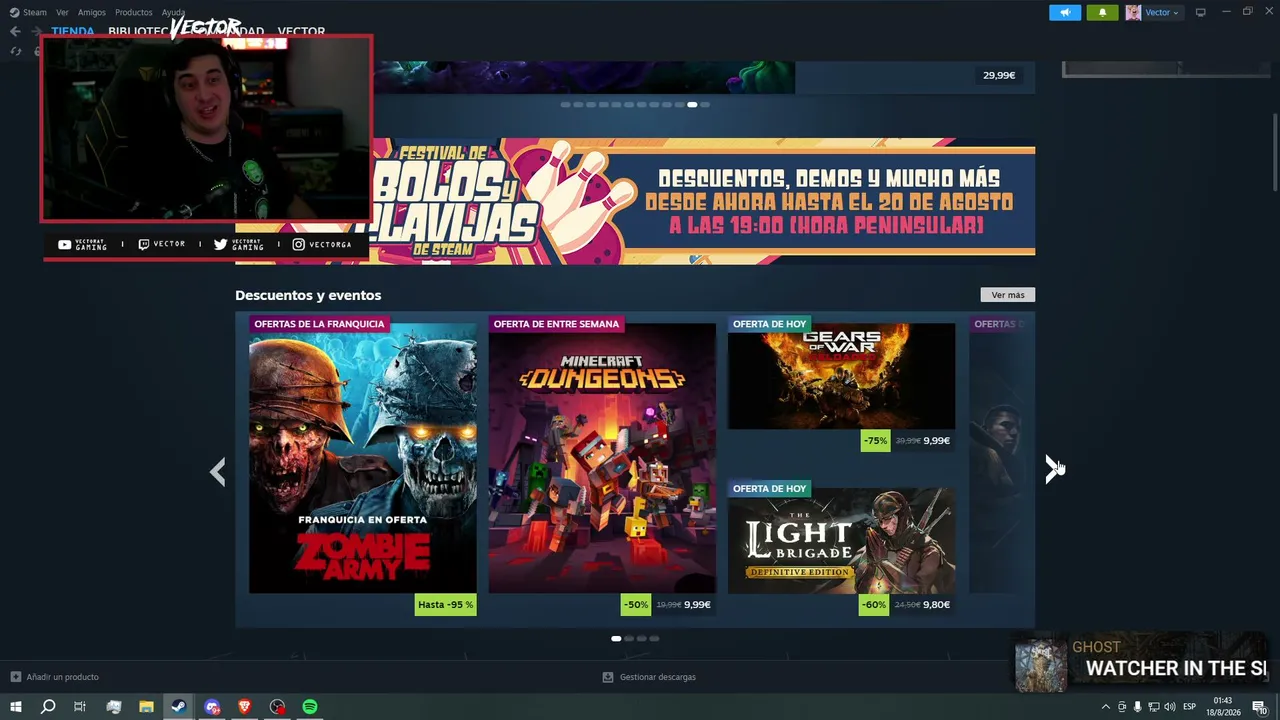Click the OFERTA DE ENTRE SEMANA label
This screenshot has height=720, width=1280.
click(556, 324)
